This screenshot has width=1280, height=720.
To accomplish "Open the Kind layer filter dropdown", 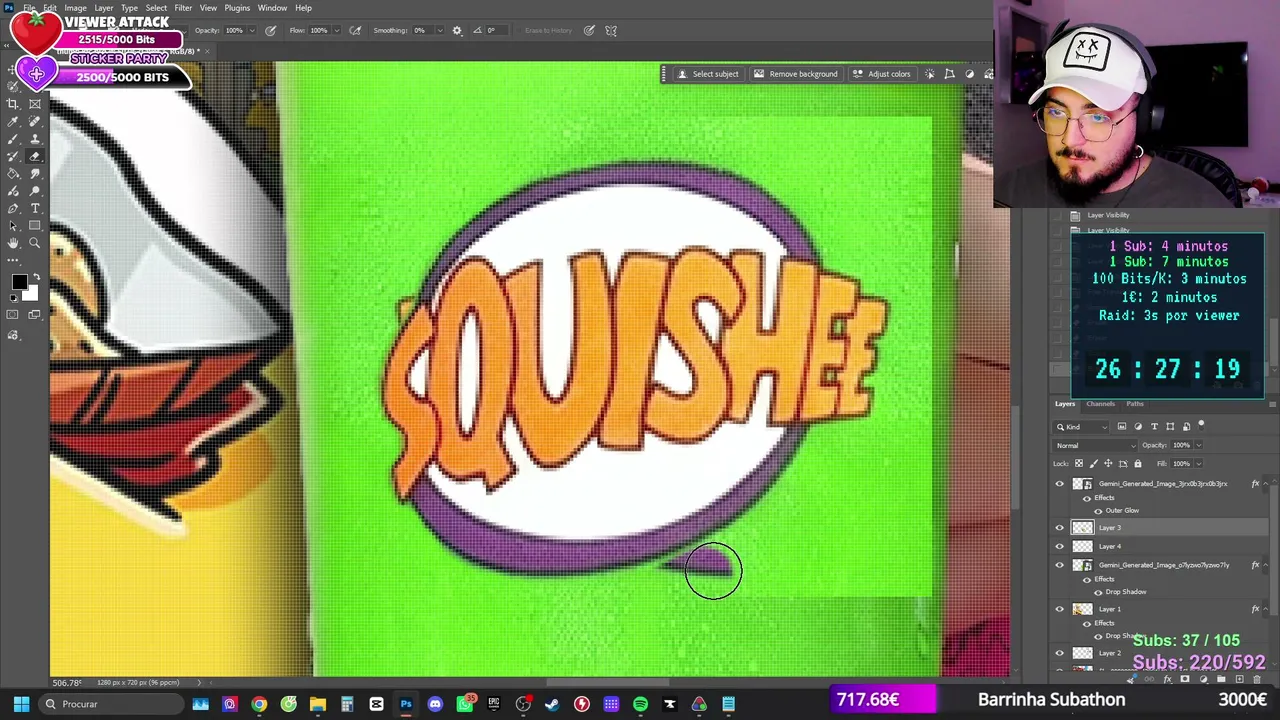I will pyautogui.click(x=1081, y=427).
